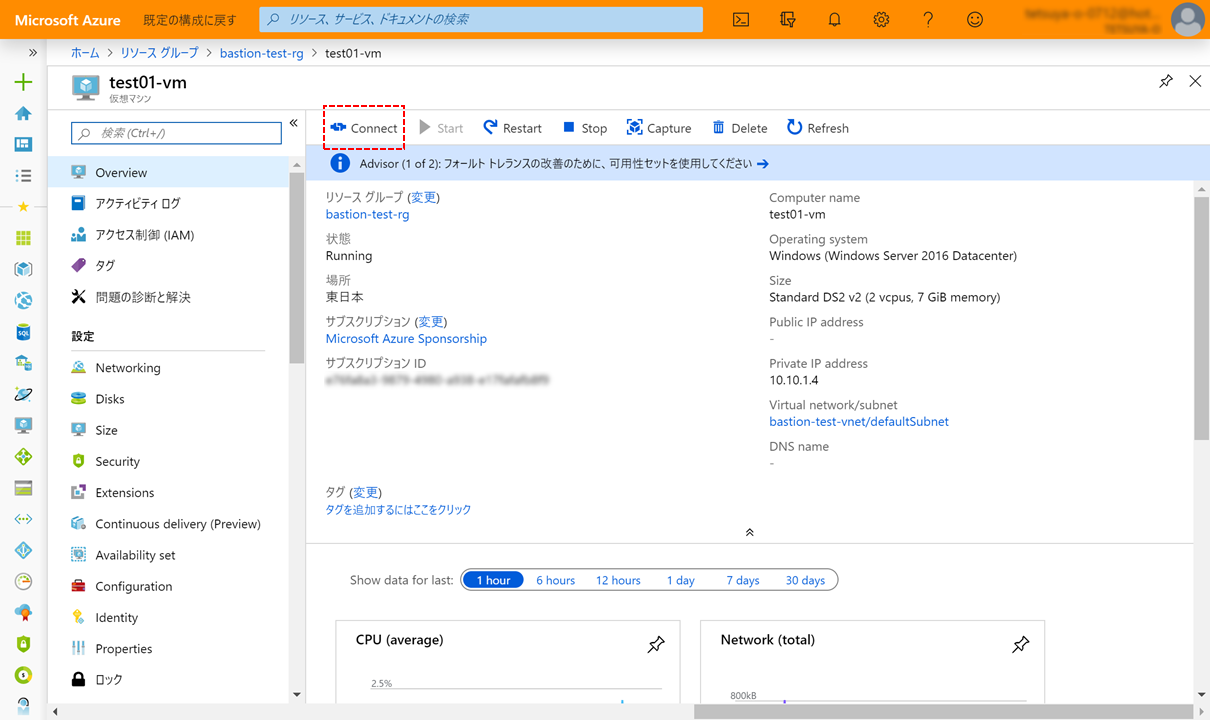Open portal settings gear
The width and height of the screenshot is (1210, 720).
coord(881,19)
